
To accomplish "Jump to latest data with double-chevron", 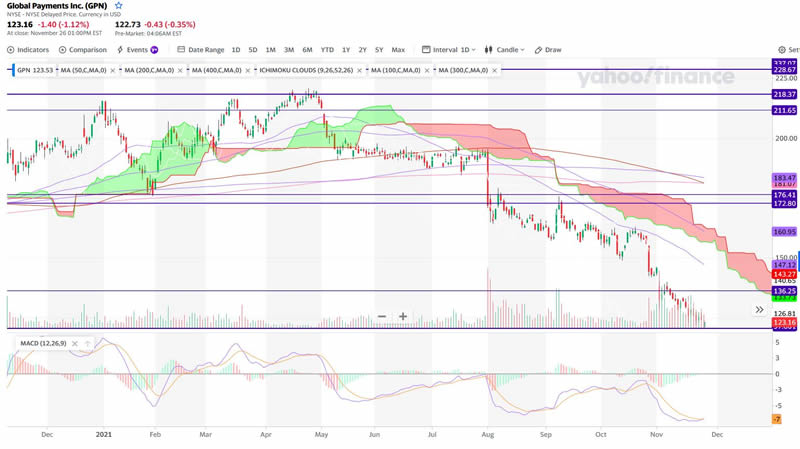I will [759, 310].
